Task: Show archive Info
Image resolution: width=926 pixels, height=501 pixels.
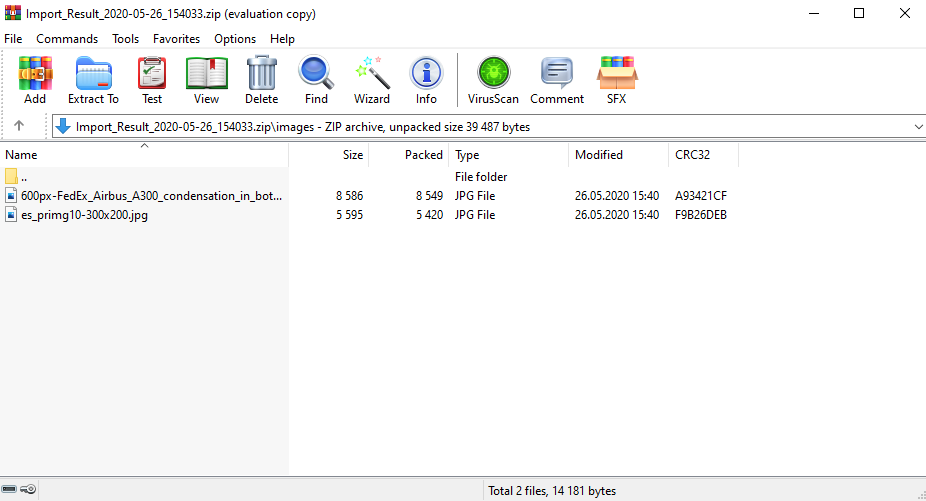Action: 426,80
